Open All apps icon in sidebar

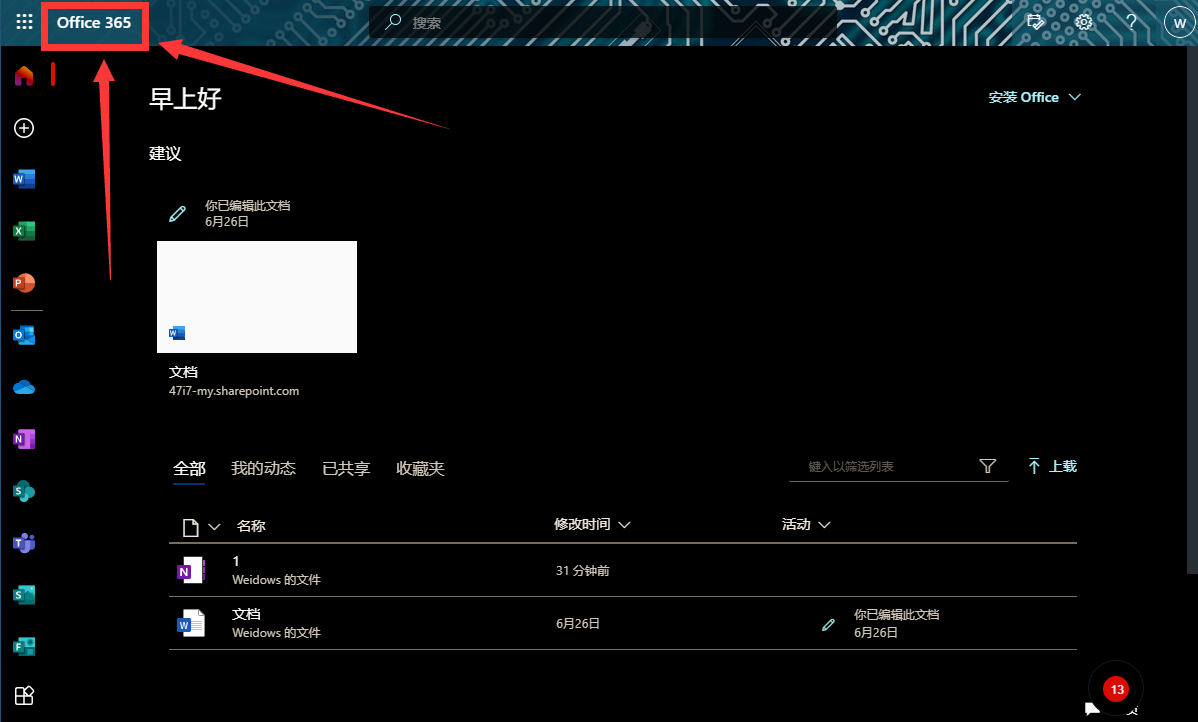click(24, 695)
